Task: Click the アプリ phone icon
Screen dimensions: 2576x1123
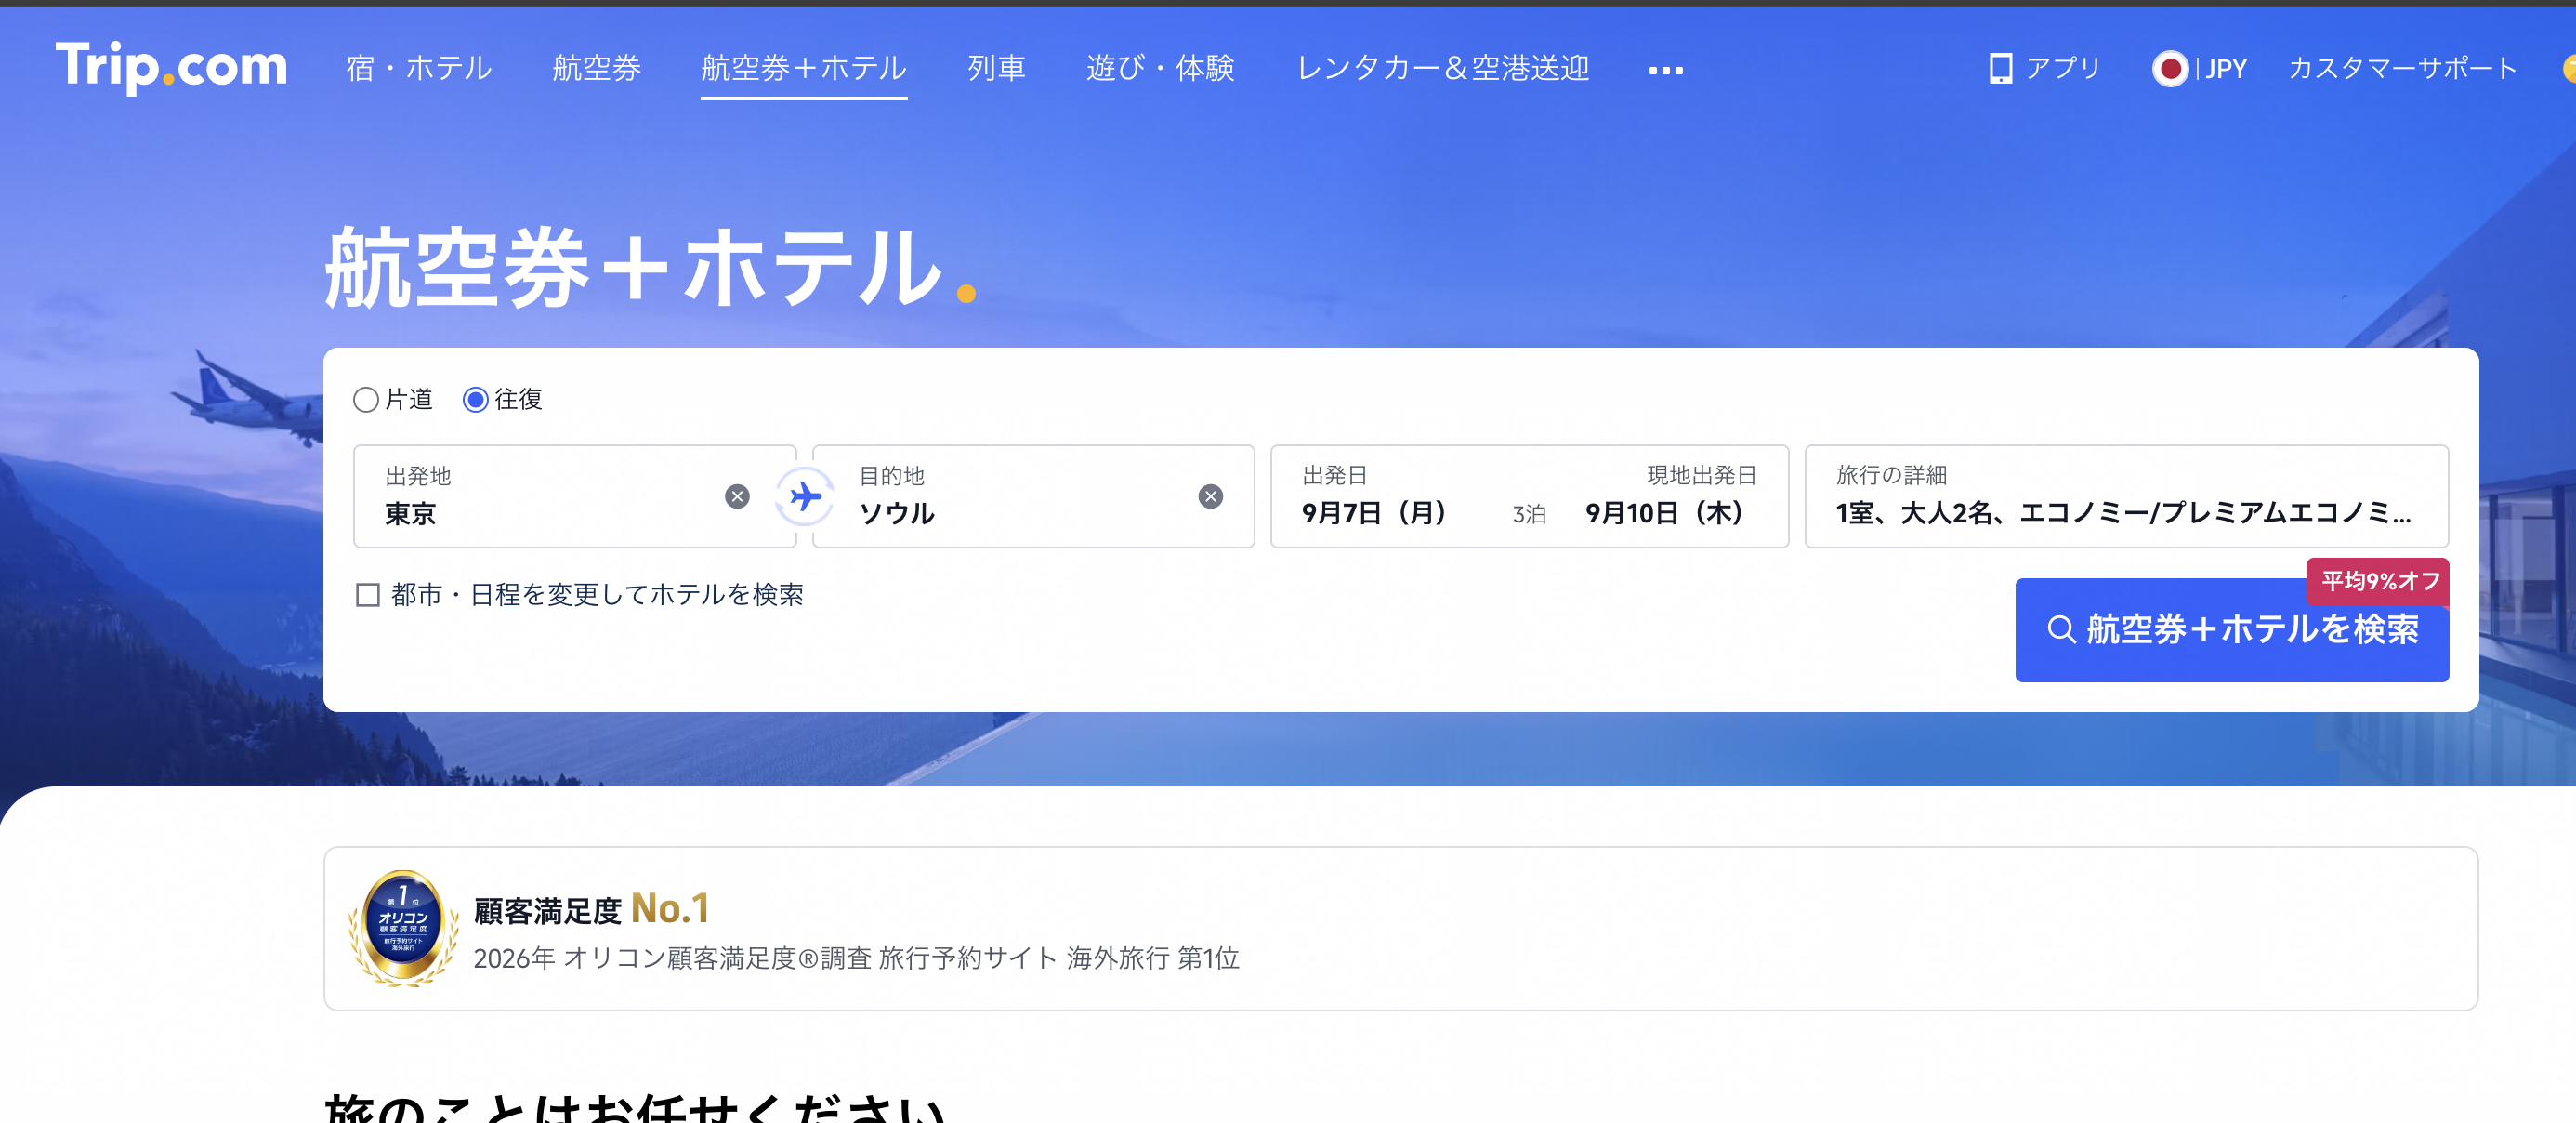Action: pyautogui.click(x=2000, y=68)
